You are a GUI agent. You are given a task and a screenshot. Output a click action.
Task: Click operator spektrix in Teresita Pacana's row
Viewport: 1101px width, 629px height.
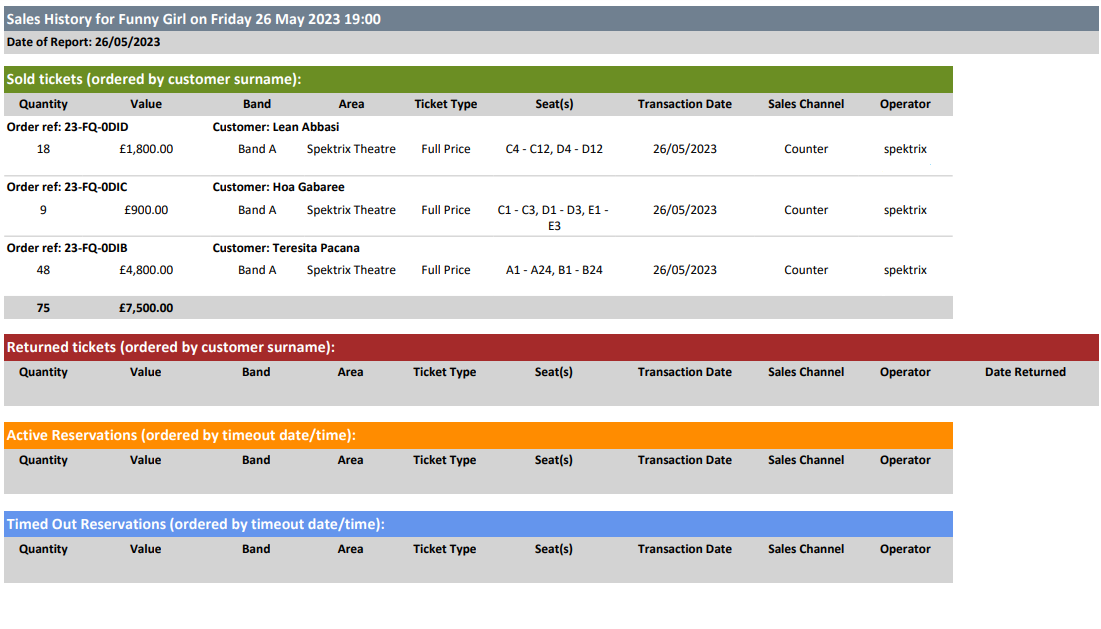[x=905, y=270]
